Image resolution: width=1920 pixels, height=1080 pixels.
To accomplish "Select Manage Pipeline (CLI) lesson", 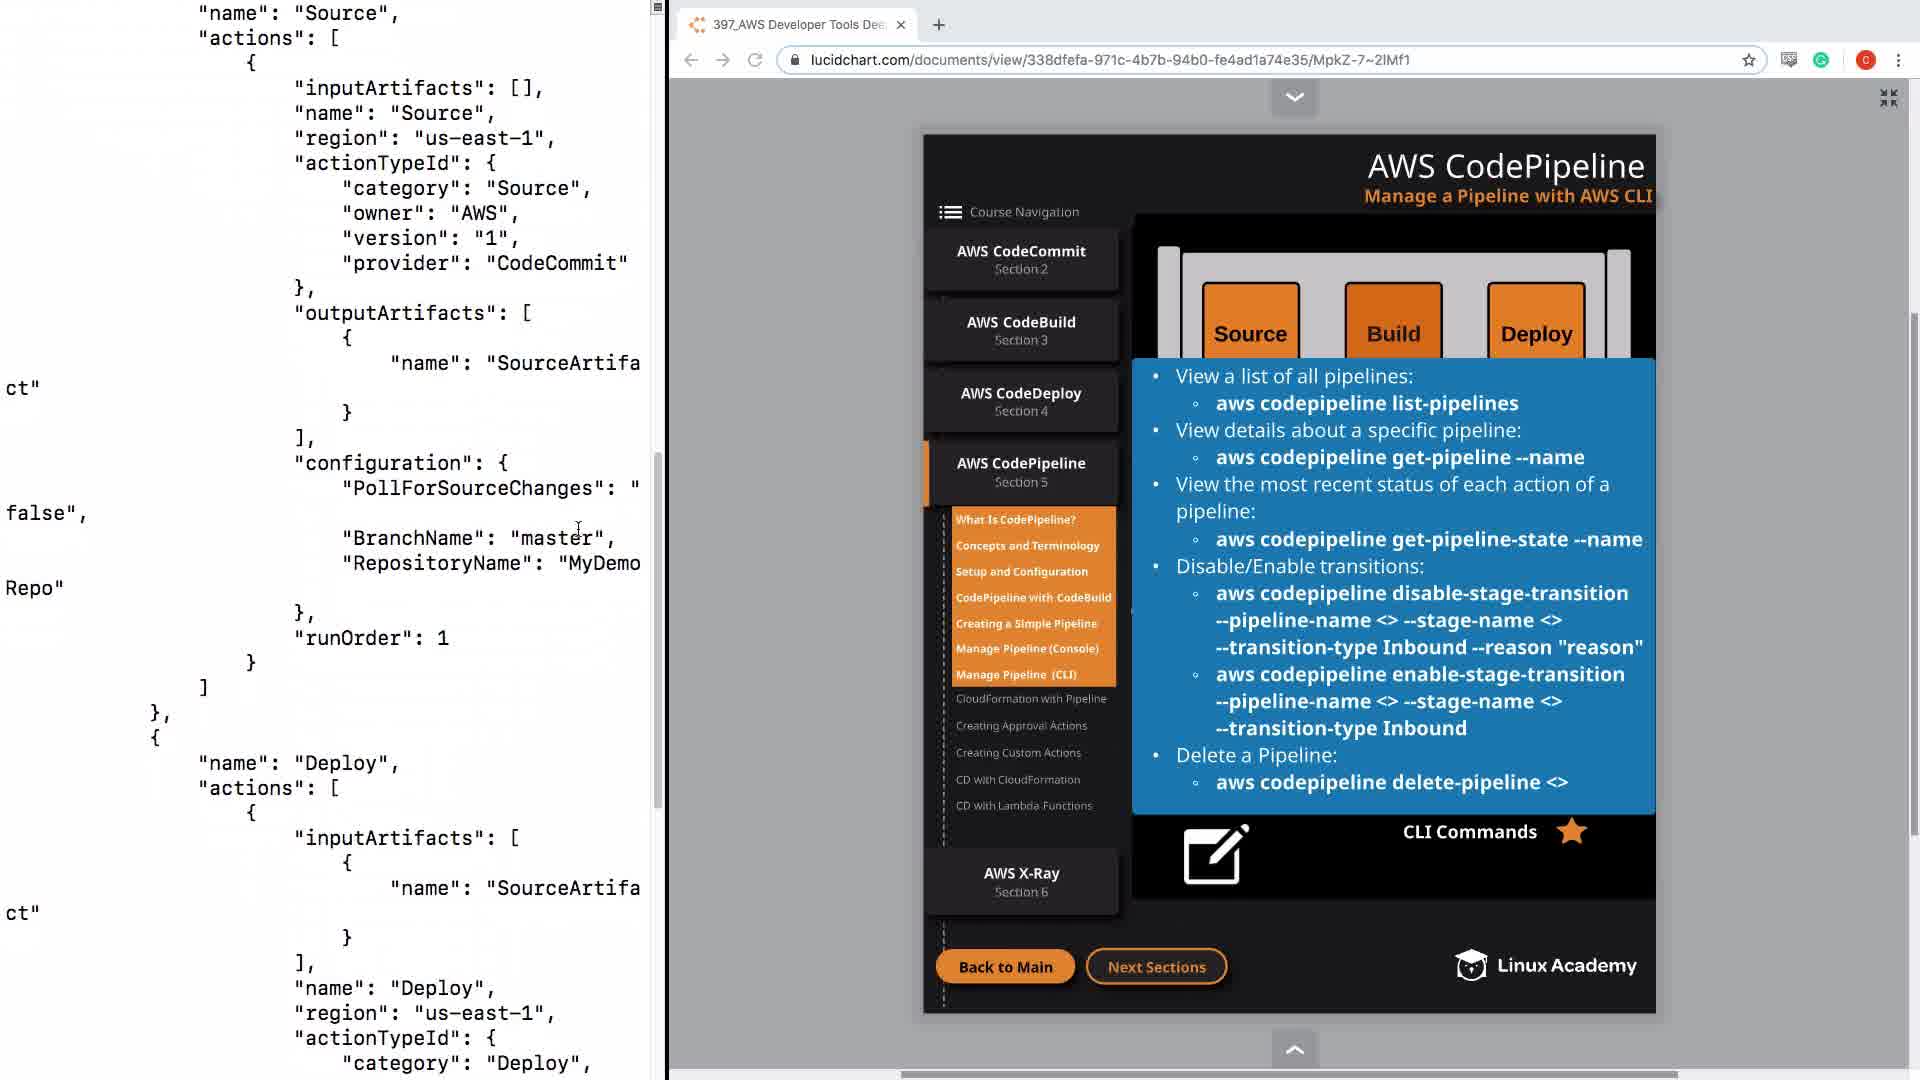I will (x=1016, y=675).
